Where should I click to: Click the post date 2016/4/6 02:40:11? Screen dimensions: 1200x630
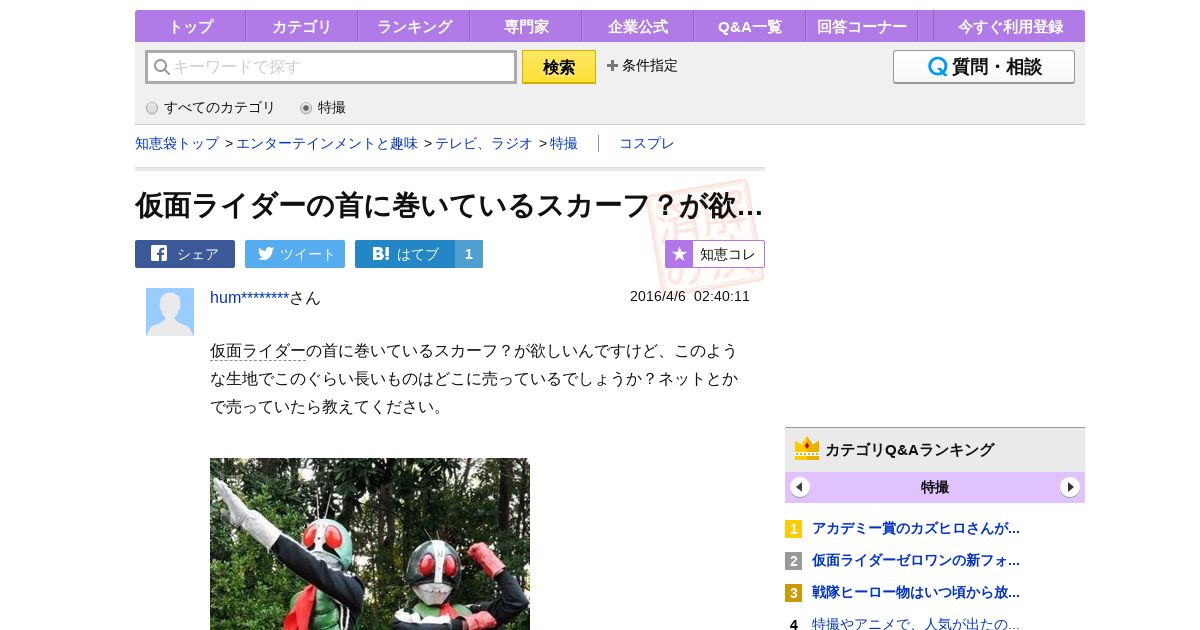click(x=690, y=296)
